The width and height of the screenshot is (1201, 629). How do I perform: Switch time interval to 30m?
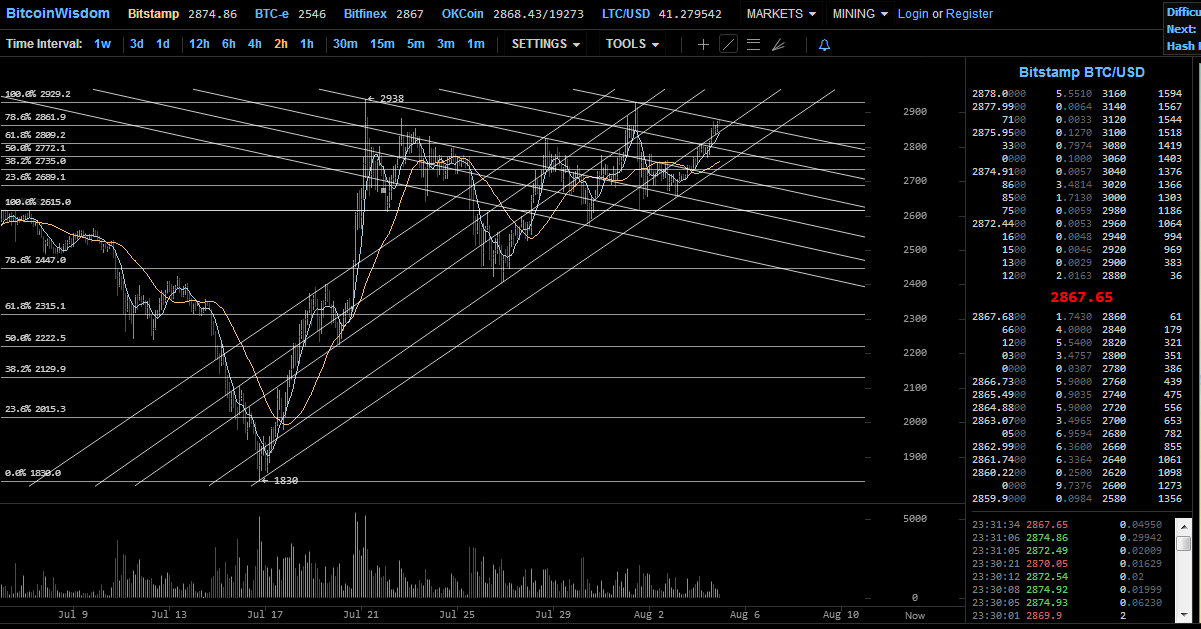(345, 44)
